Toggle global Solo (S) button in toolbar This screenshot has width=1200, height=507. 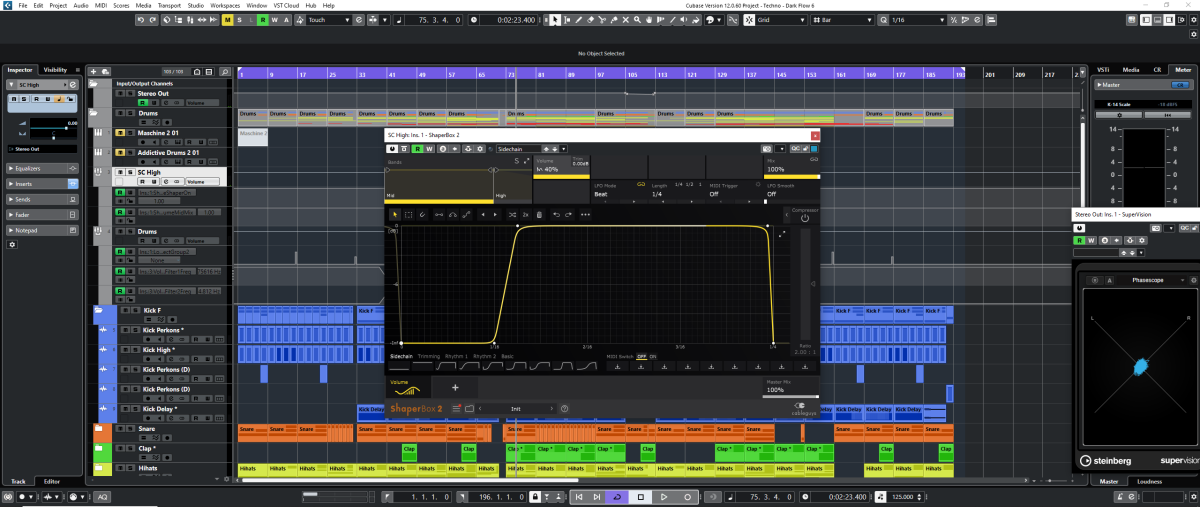tap(239, 19)
